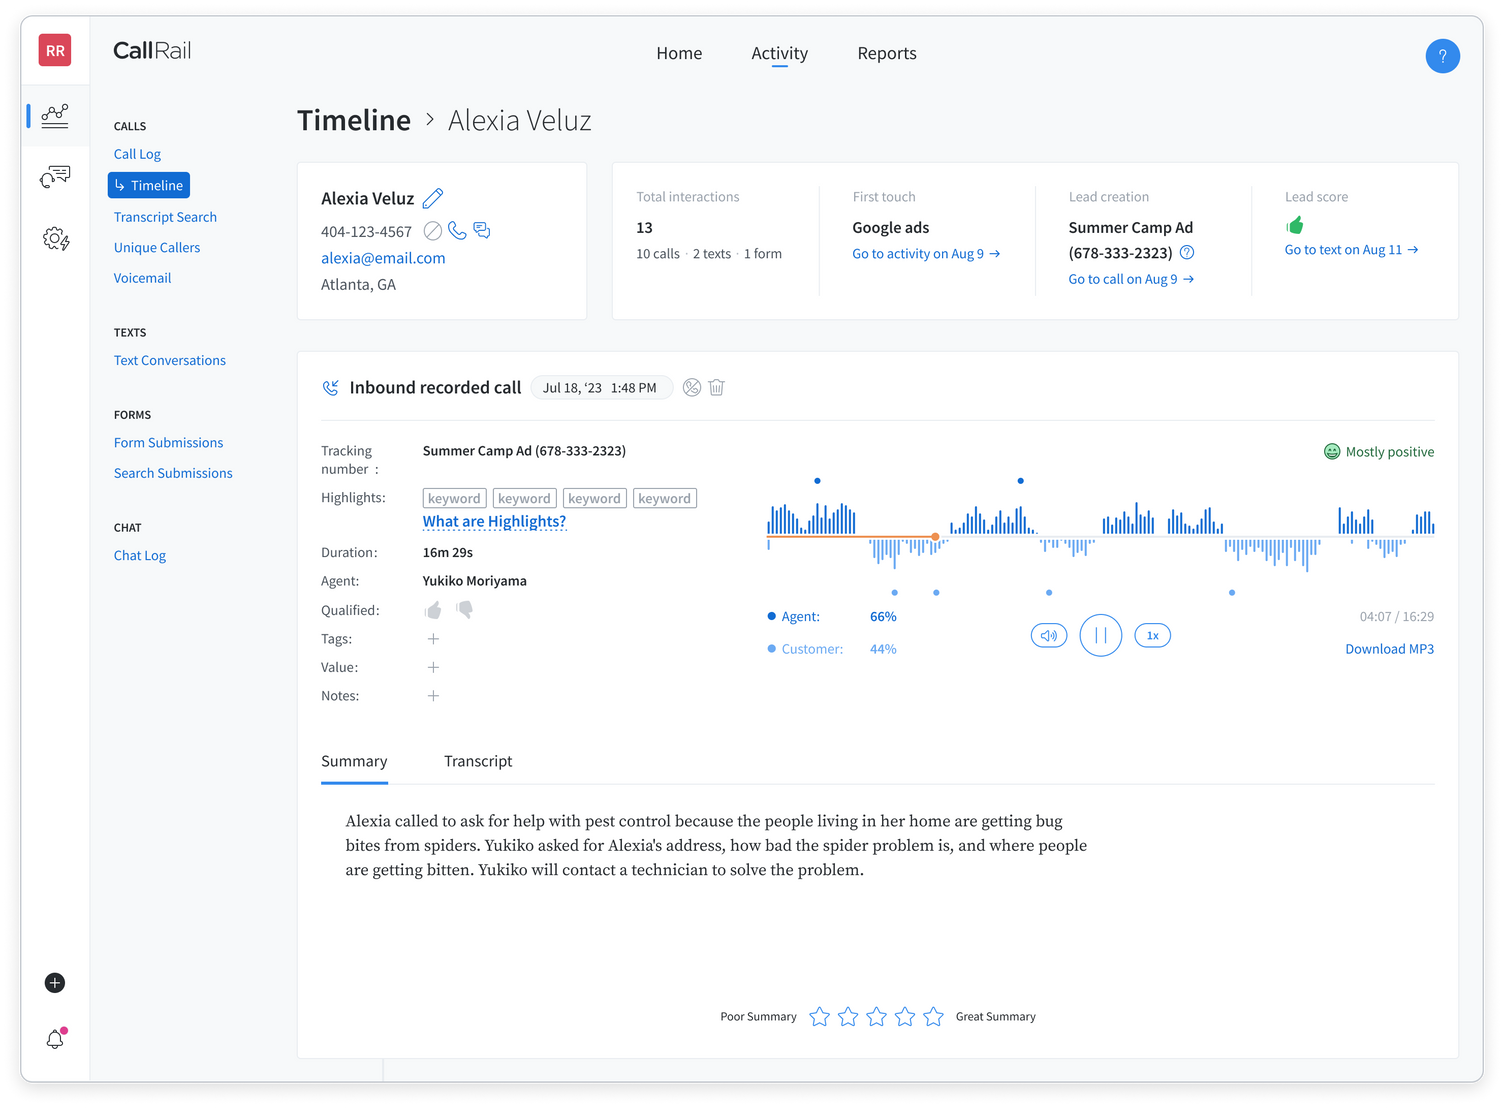The width and height of the screenshot is (1504, 1108).
Task: Pause the call recording playback
Action: [x=1100, y=635]
